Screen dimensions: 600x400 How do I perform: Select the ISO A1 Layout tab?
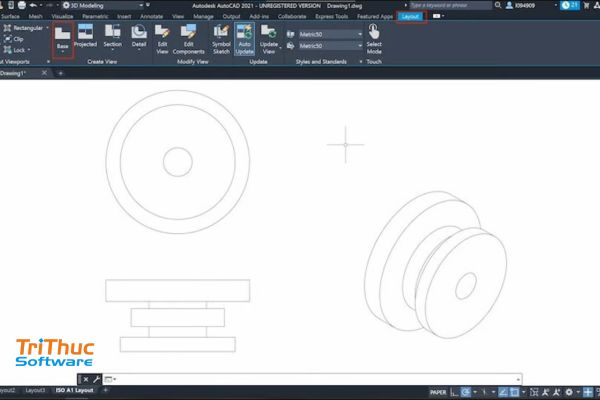point(75,390)
